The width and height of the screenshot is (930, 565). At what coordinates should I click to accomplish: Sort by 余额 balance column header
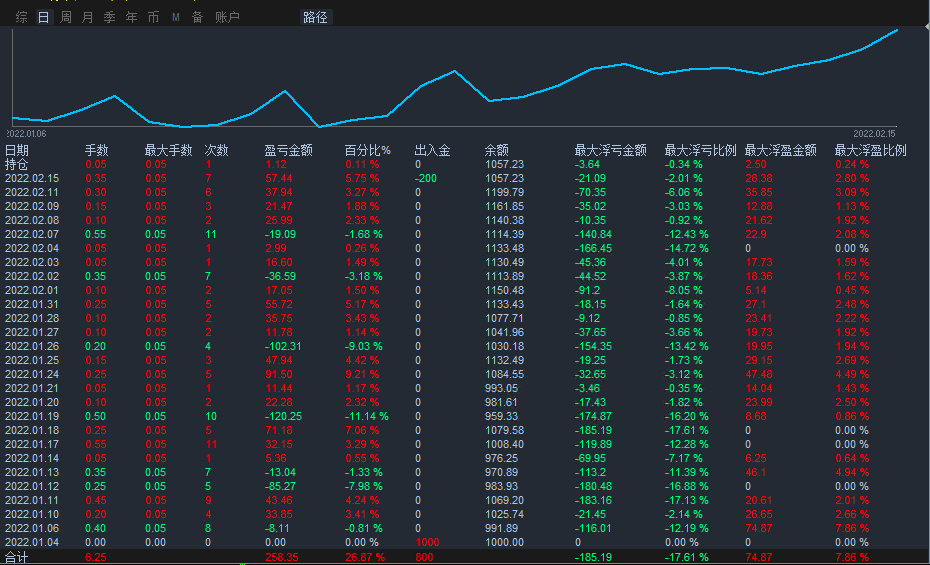tap(497, 150)
